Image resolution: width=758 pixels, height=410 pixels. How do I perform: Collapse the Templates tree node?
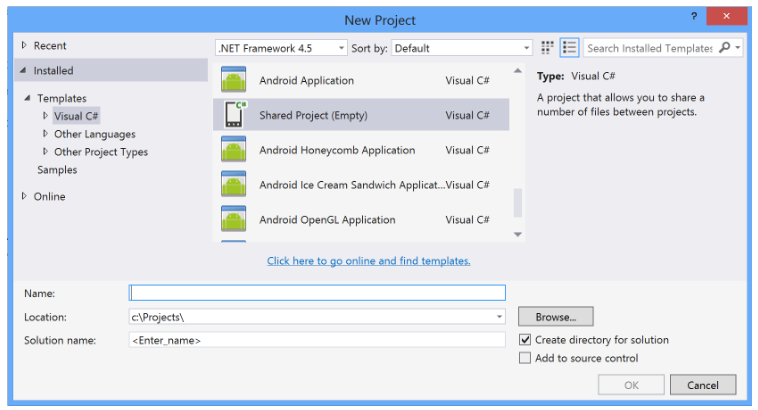point(28,98)
